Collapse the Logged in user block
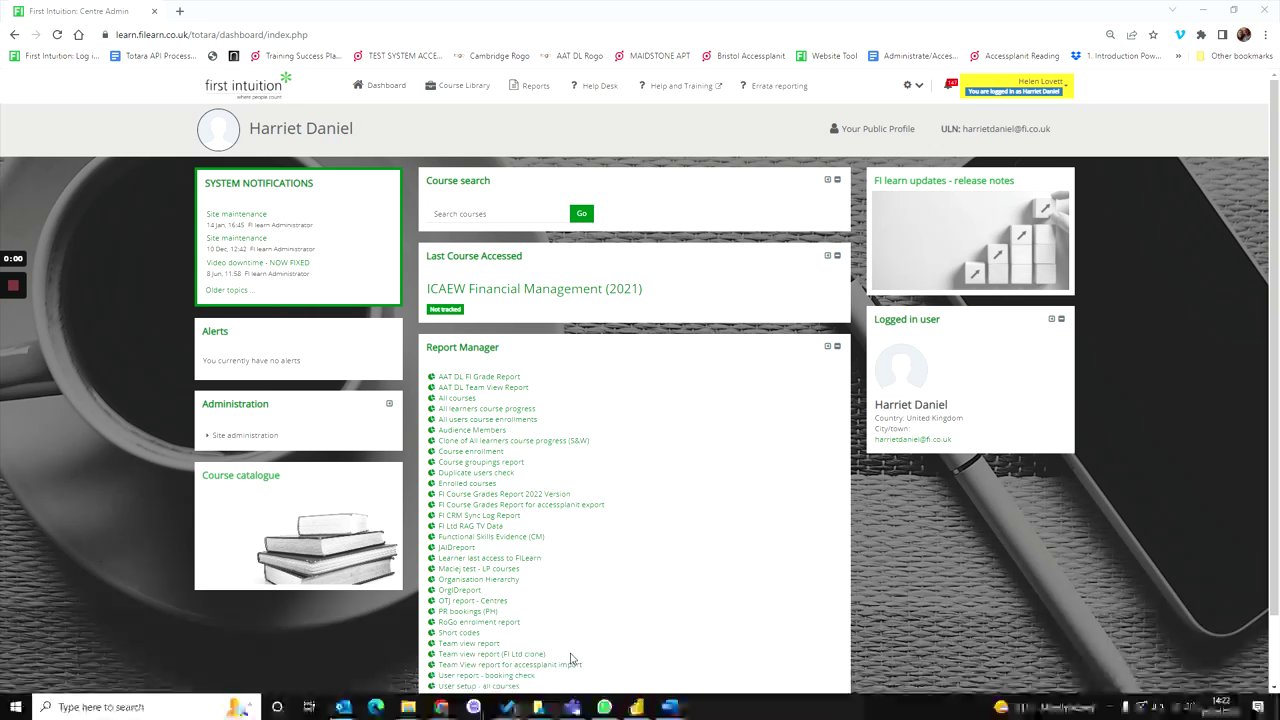Viewport: 1280px width, 720px height. [1061, 319]
